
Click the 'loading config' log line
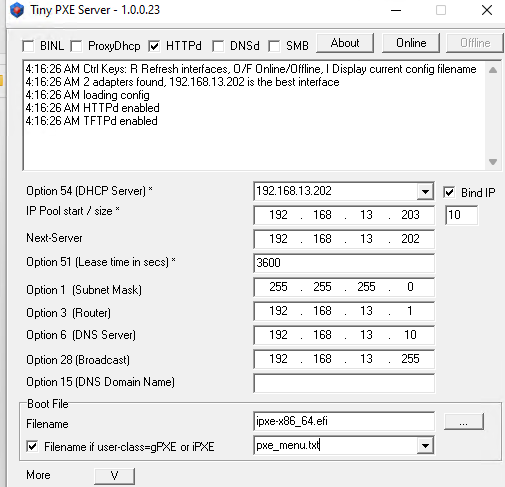[x=87, y=95]
